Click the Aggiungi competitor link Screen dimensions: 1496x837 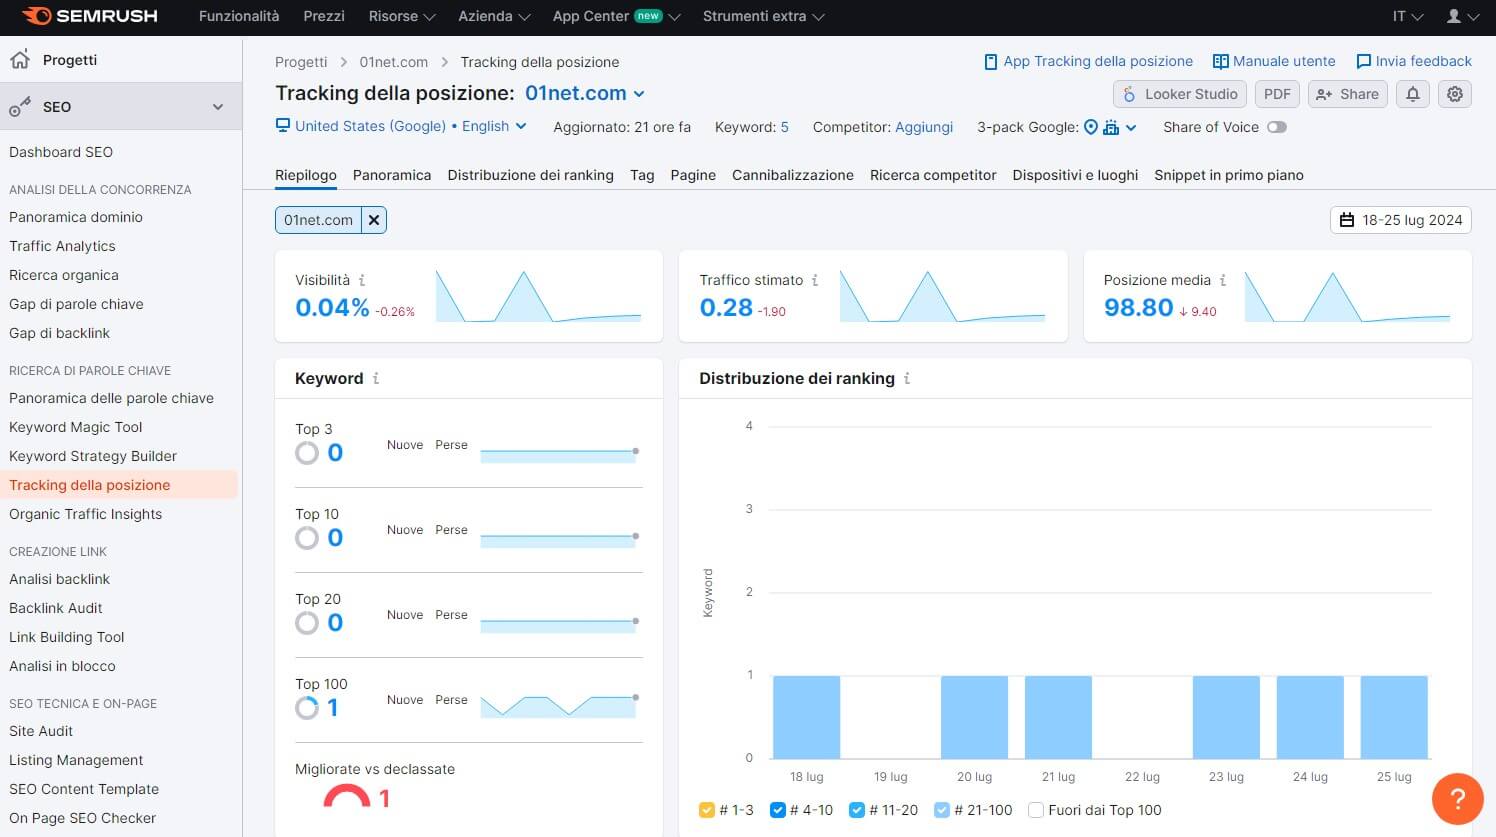pos(924,127)
